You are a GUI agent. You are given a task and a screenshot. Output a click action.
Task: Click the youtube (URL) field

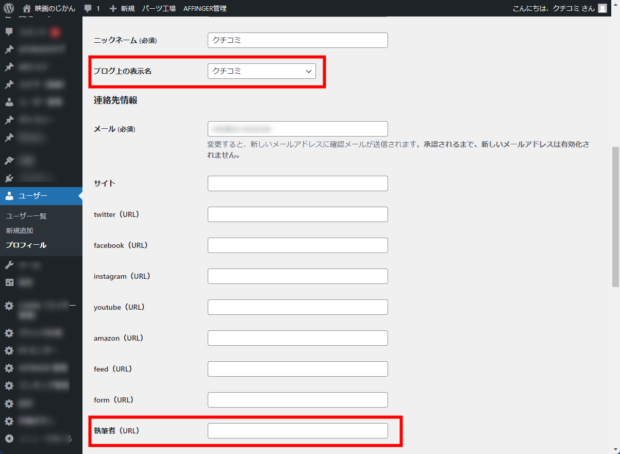[297, 307]
